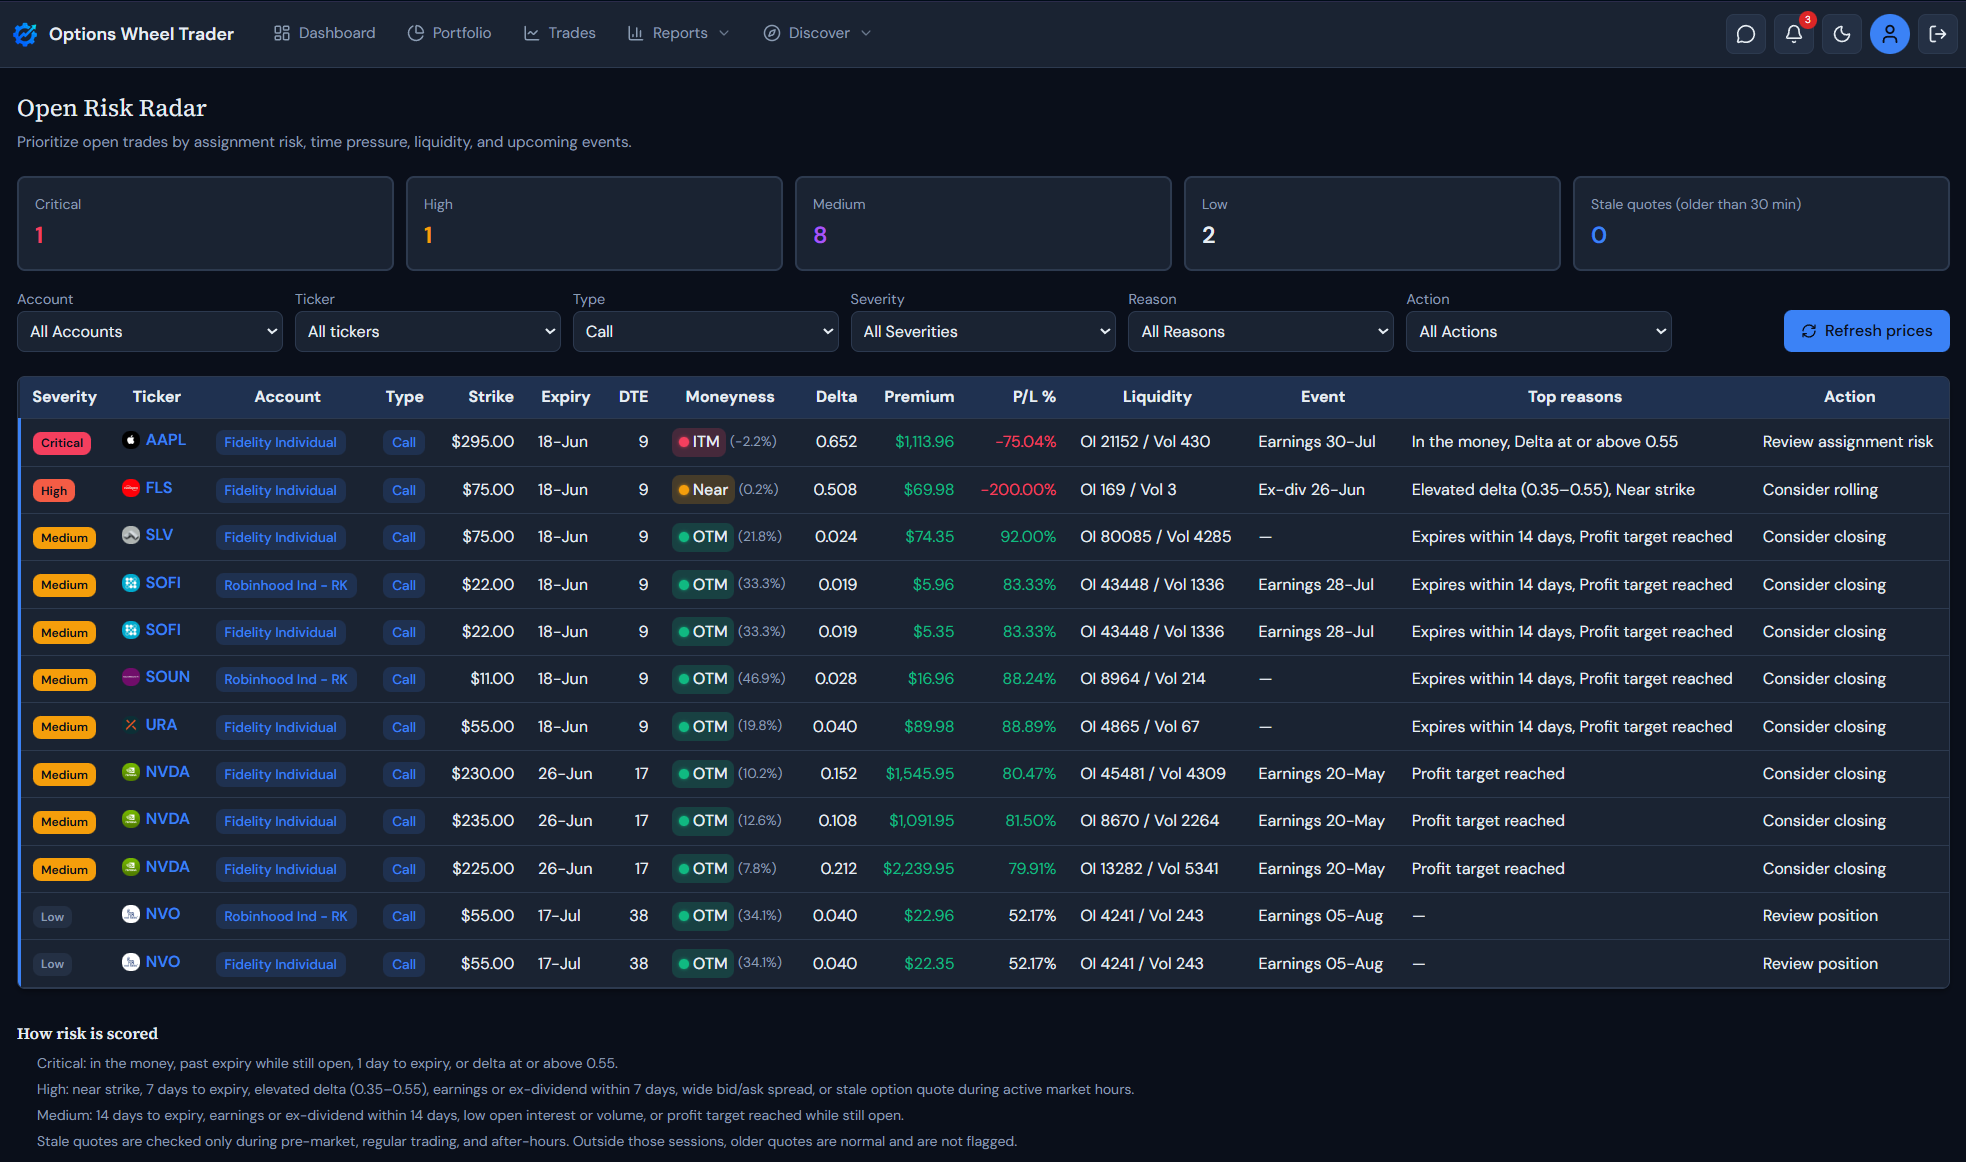Image resolution: width=1966 pixels, height=1162 pixels.
Task: Click the SLV ticker logo icon
Action: (x=131, y=535)
